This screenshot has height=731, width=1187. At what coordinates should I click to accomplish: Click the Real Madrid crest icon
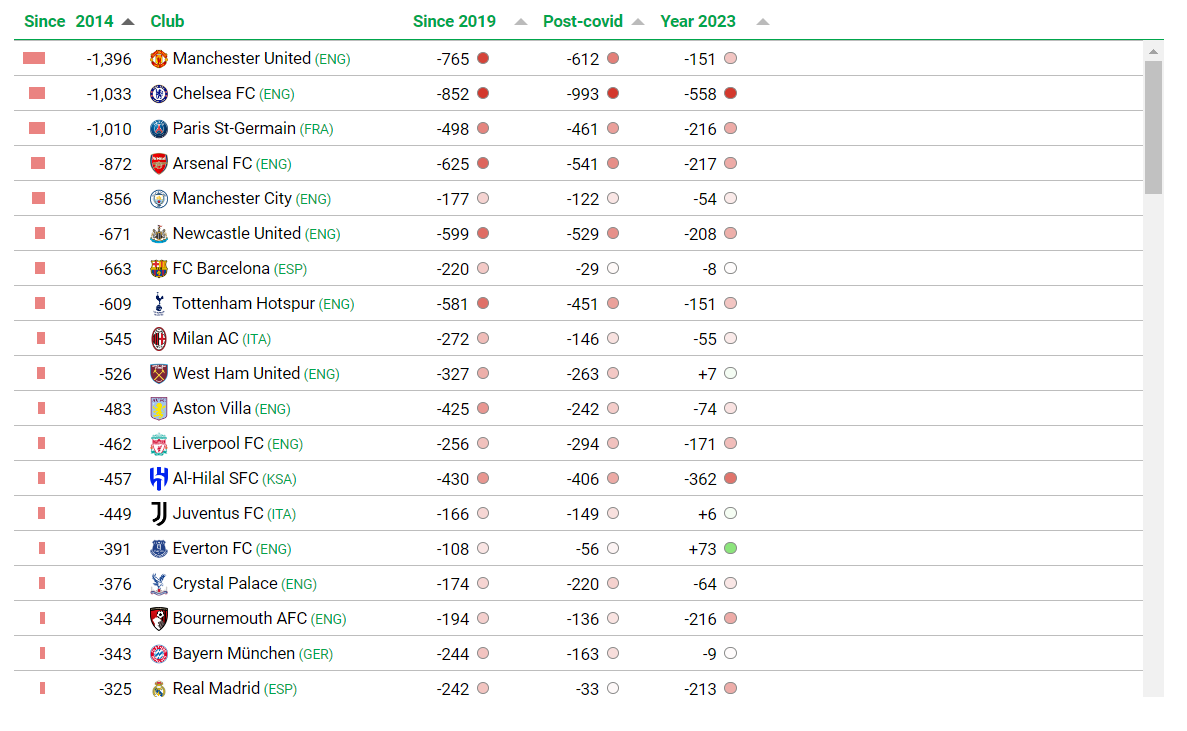(x=158, y=689)
